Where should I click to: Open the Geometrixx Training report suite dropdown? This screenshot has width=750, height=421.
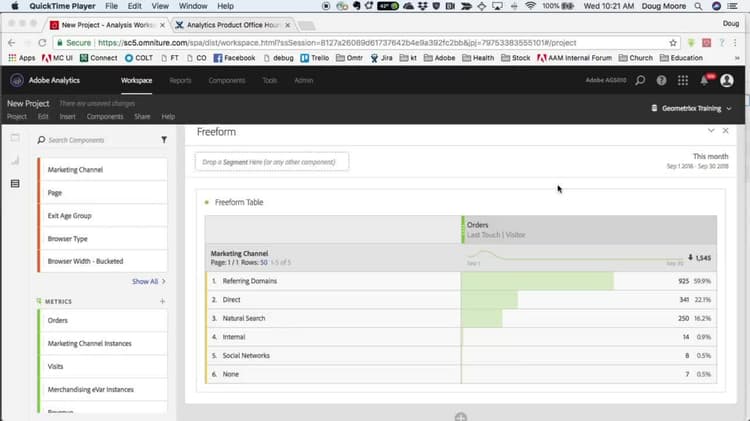point(692,109)
